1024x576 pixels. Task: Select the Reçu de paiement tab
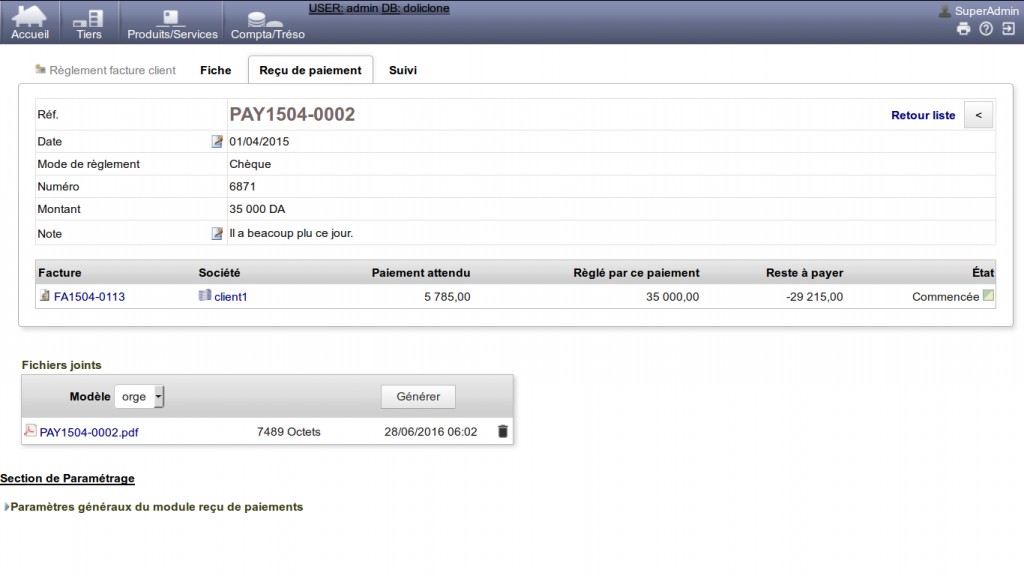pyautogui.click(x=310, y=70)
